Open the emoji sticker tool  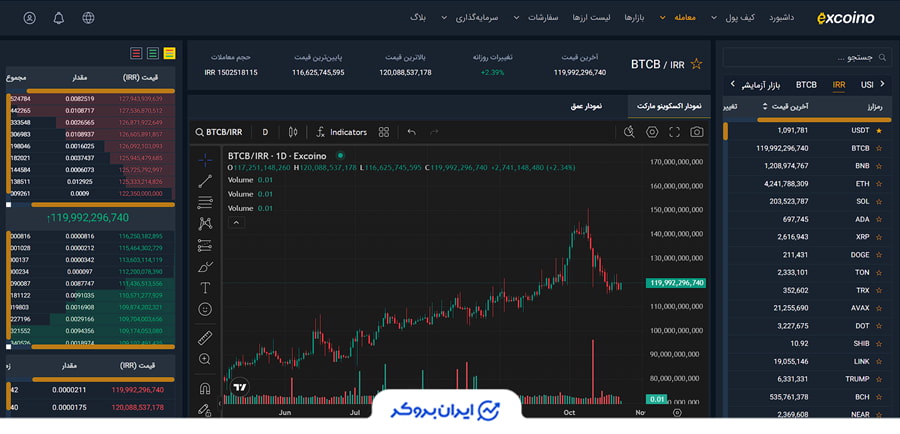tap(205, 310)
